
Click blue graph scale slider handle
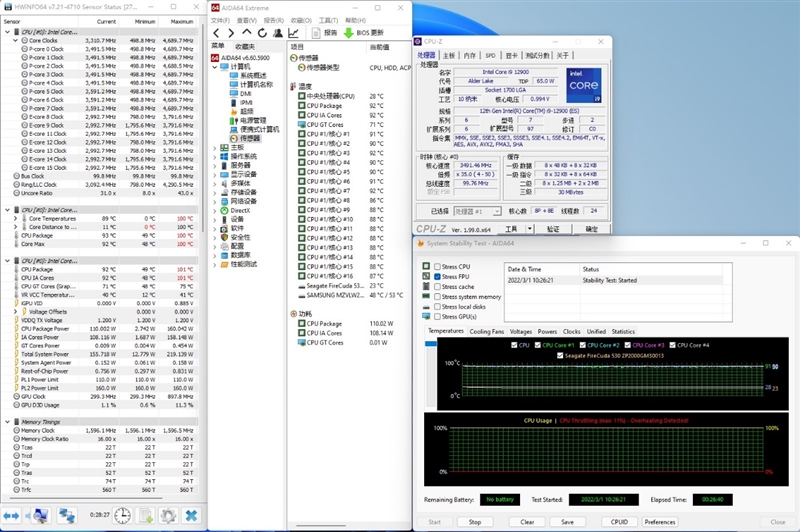point(431,344)
